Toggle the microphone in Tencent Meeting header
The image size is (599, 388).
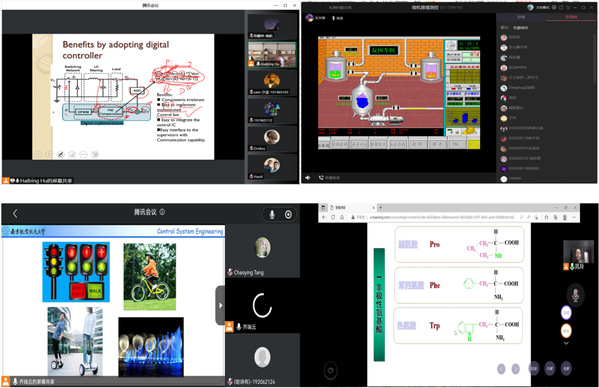tap(272, 215)
